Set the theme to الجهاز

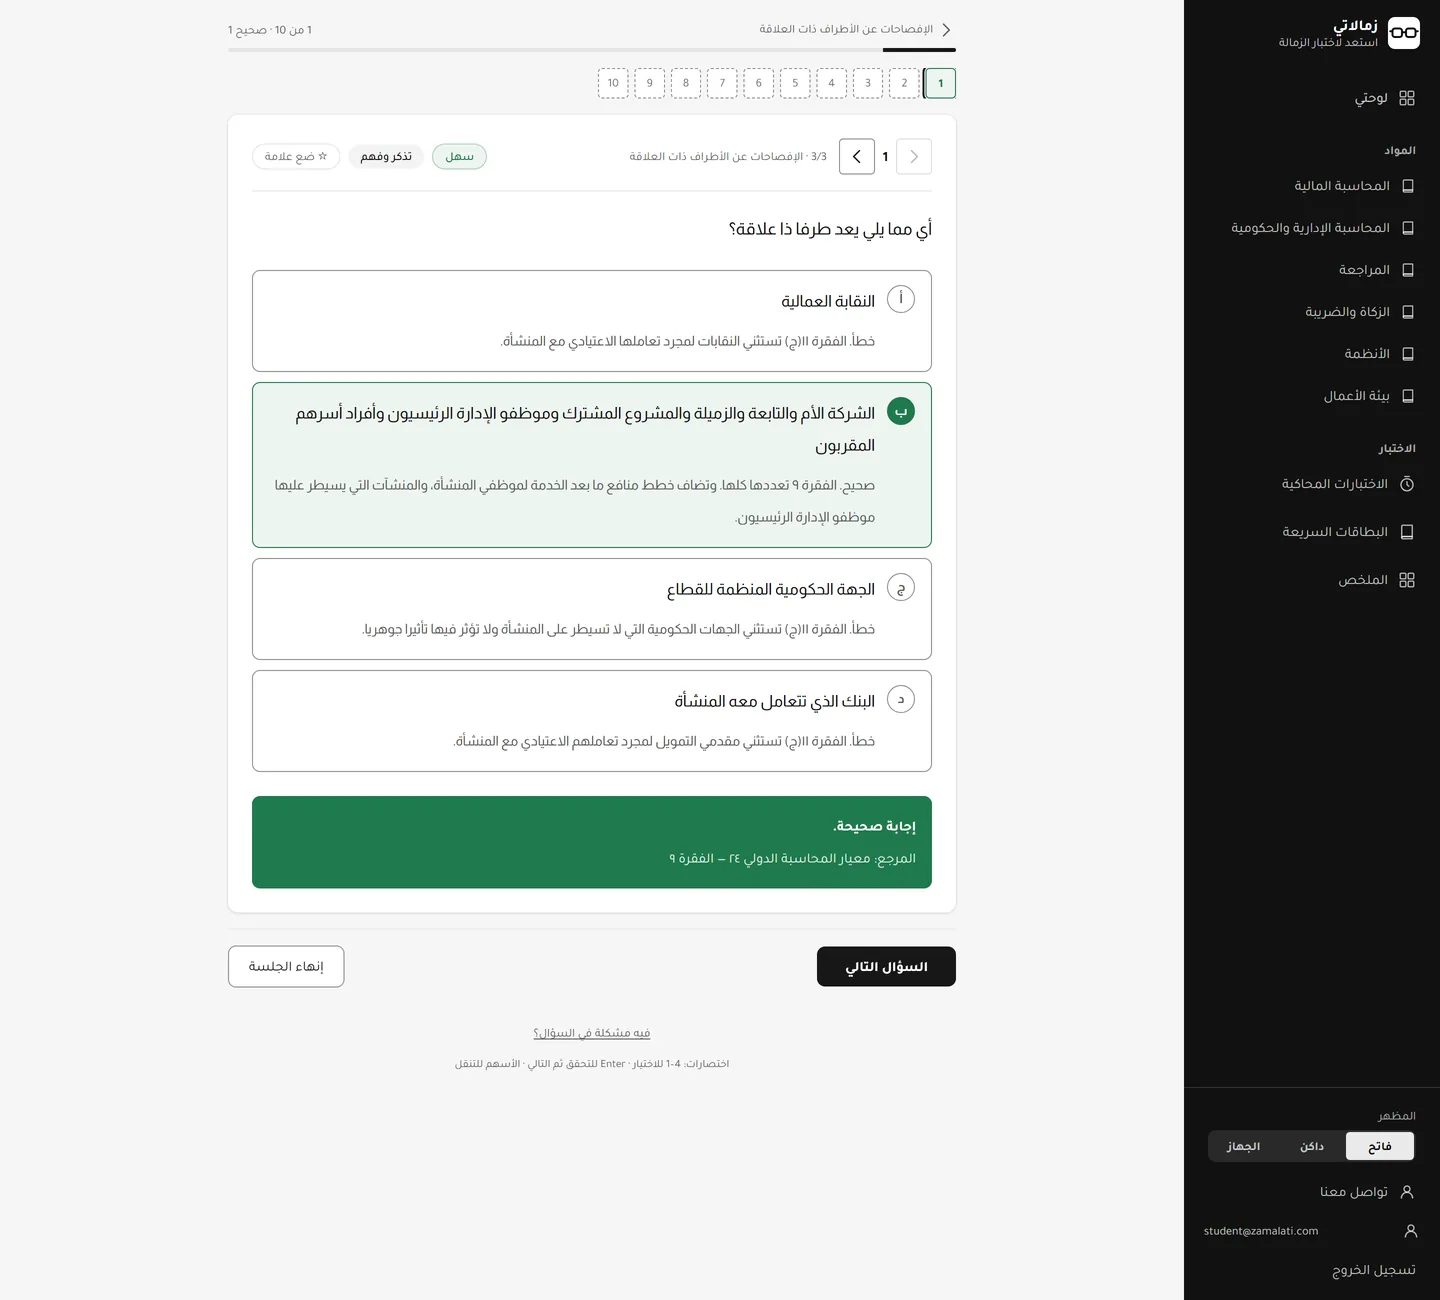1244,1146
